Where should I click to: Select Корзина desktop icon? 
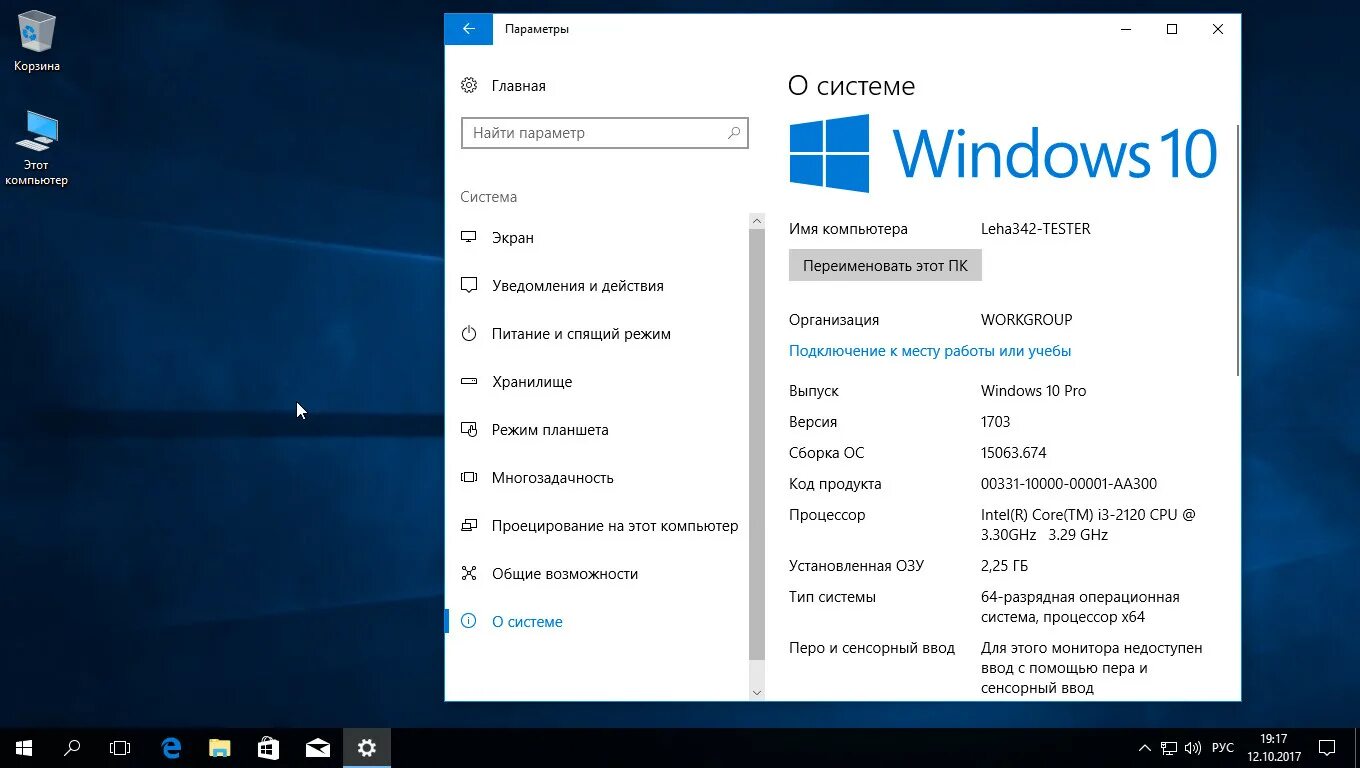click(37, 42)
